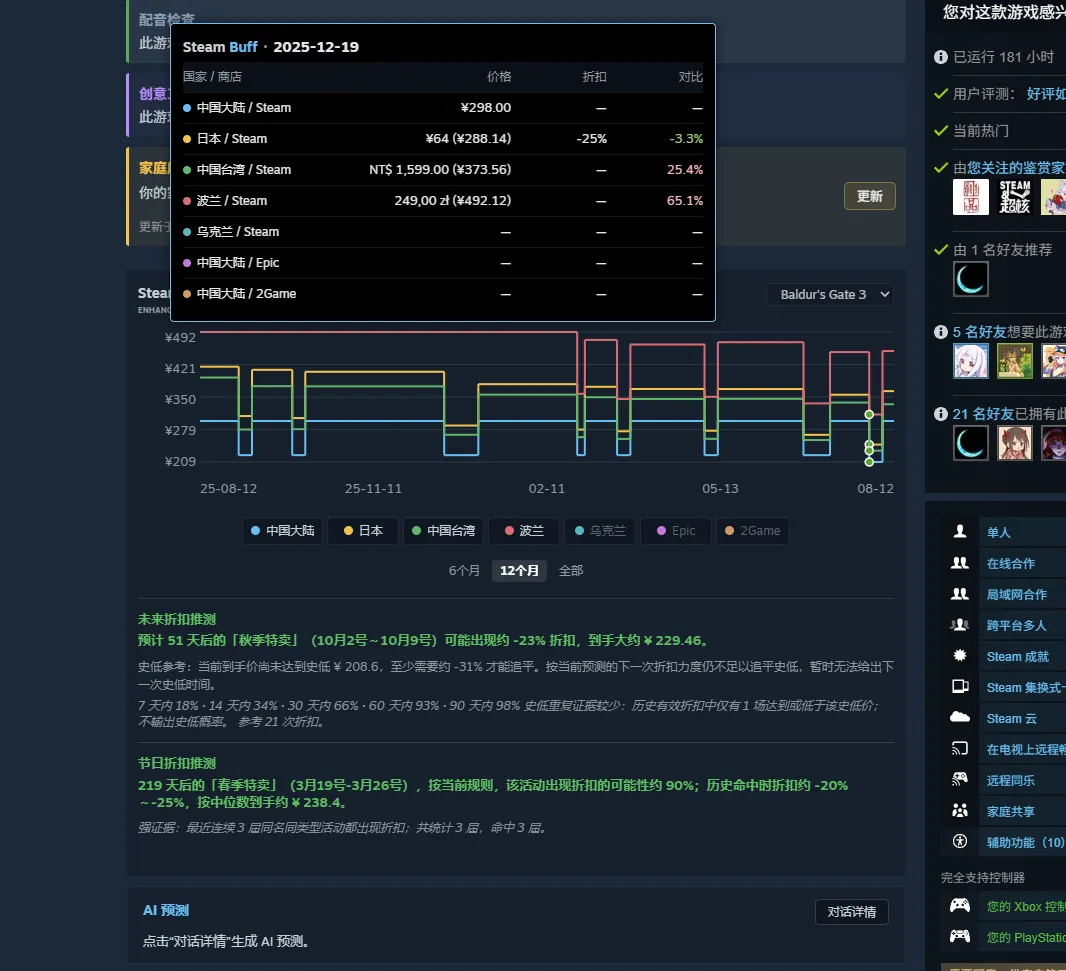Click the PlayStation controller gamepad icon
Viewport: 1066px width, 971px height.
click(x=959, y=936)
